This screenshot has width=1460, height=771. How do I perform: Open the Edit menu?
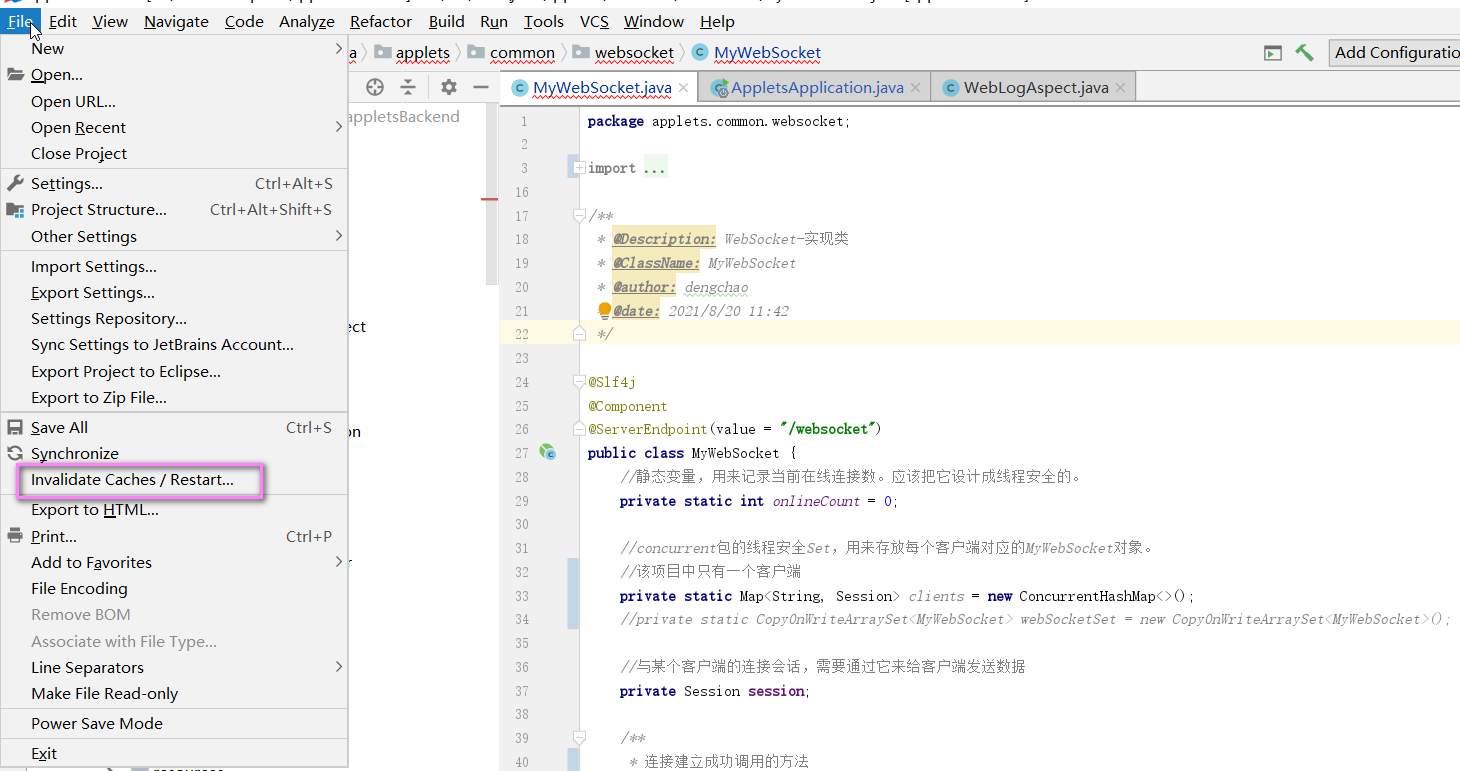[63, 21]
